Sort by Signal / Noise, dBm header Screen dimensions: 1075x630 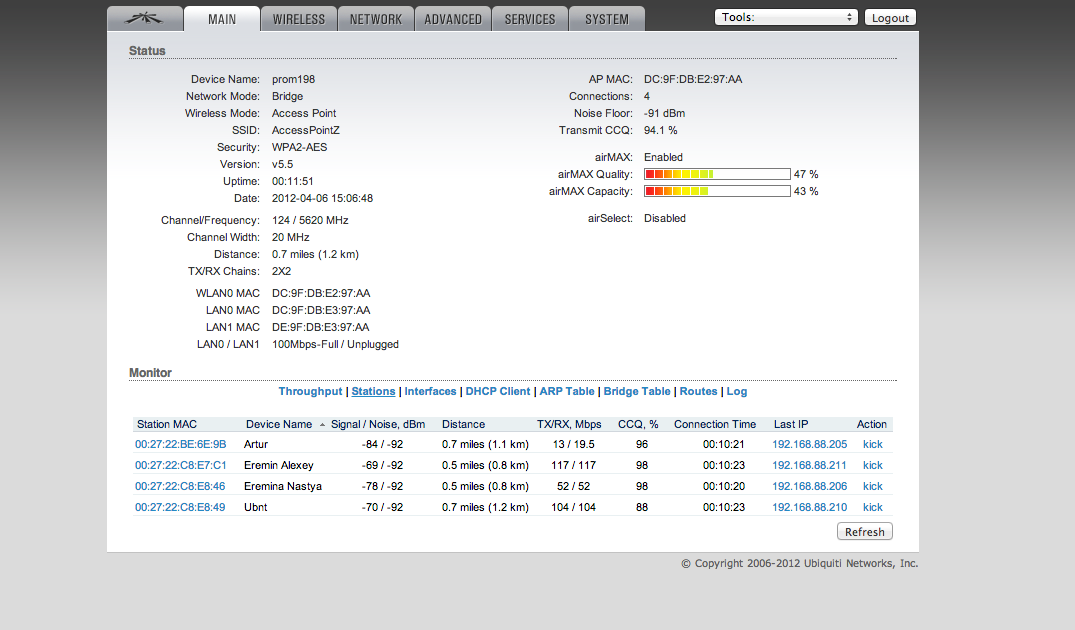pos(378,424)
